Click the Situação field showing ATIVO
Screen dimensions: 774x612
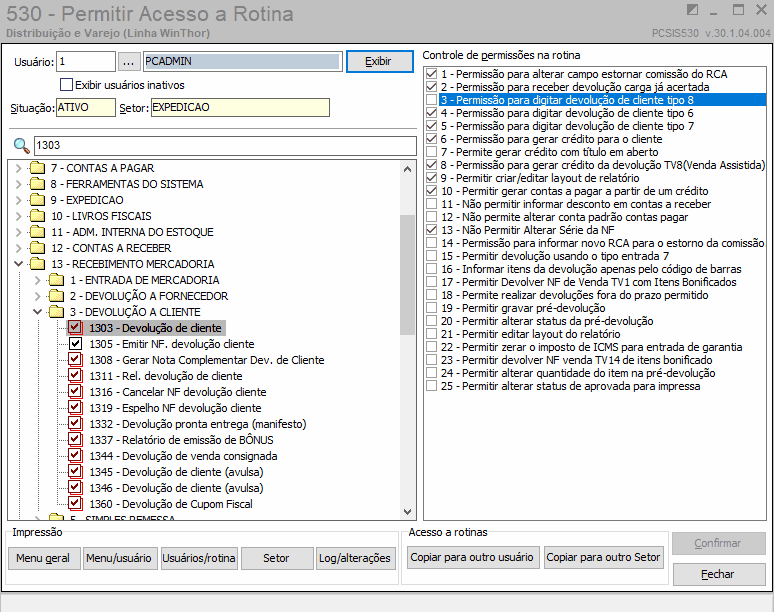point(85,108)
